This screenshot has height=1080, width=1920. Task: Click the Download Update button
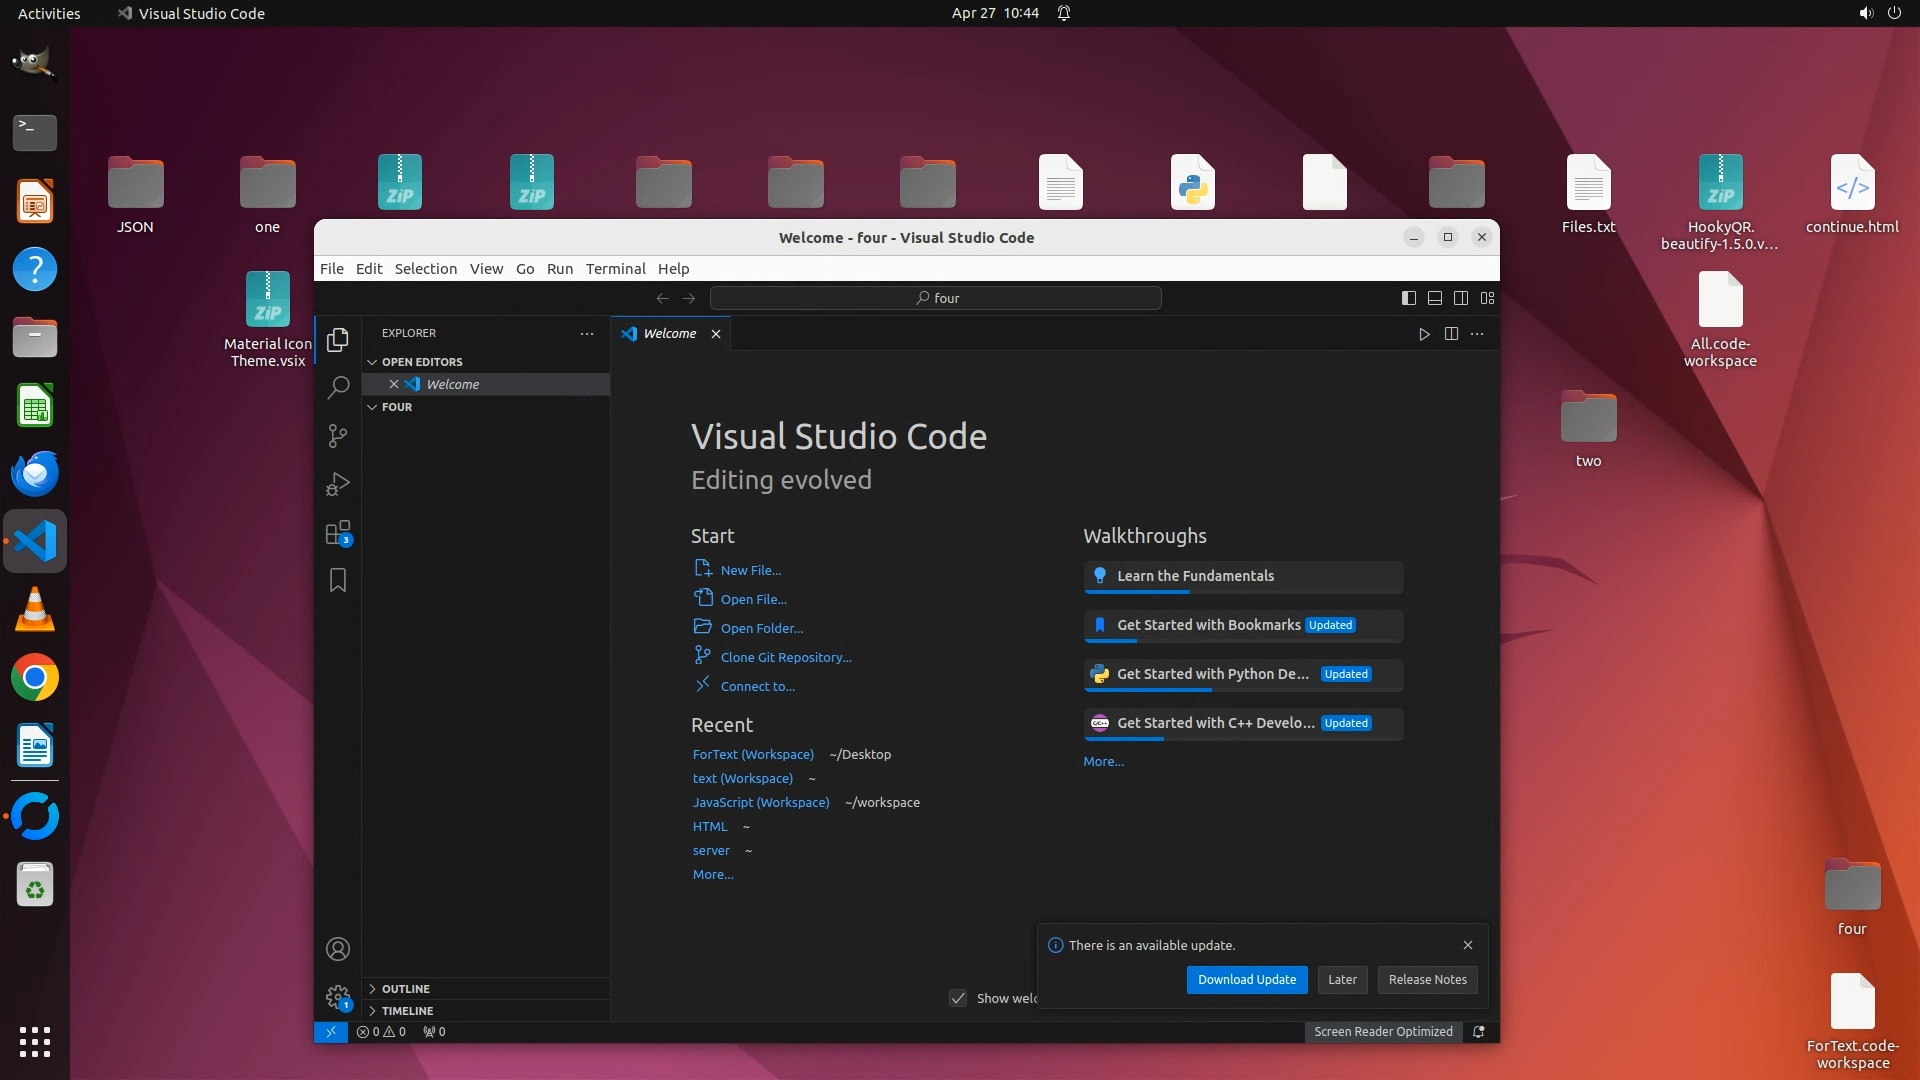tap(1246, 980)
